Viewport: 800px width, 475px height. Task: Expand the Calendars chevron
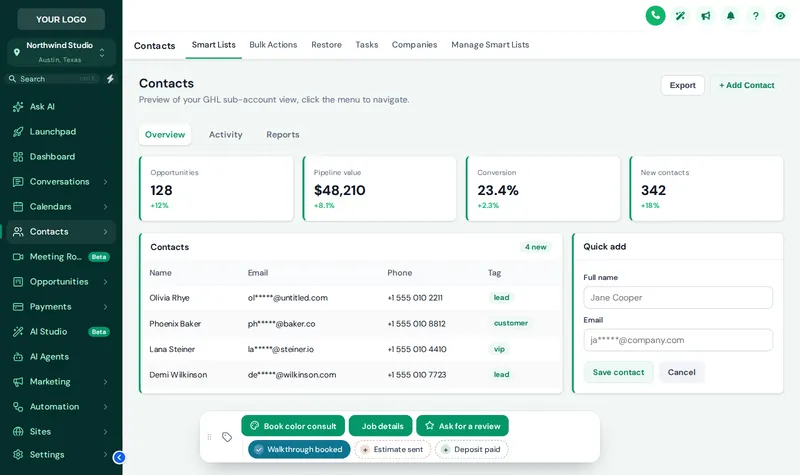(x=105, y=207)
